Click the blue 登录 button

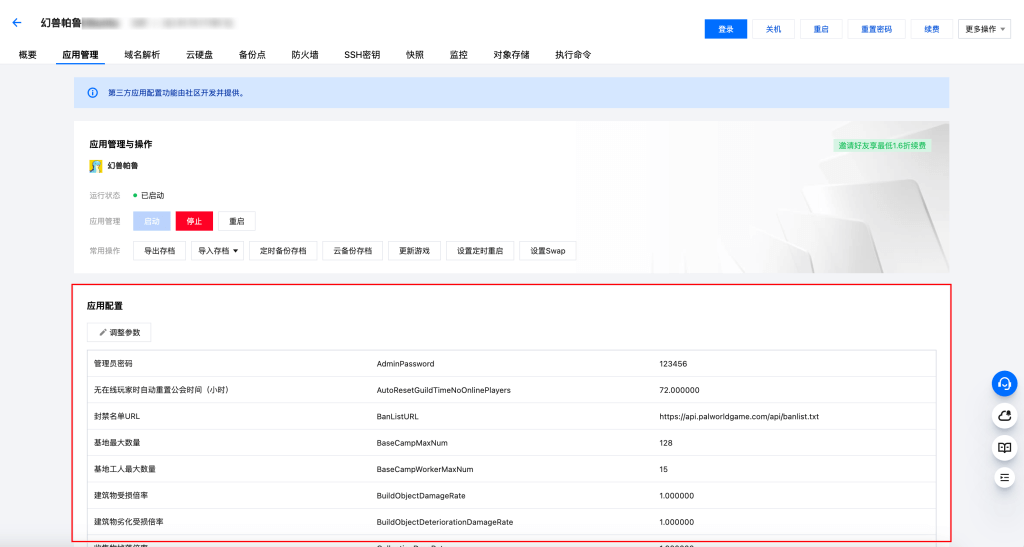click(x=725, y=29)
